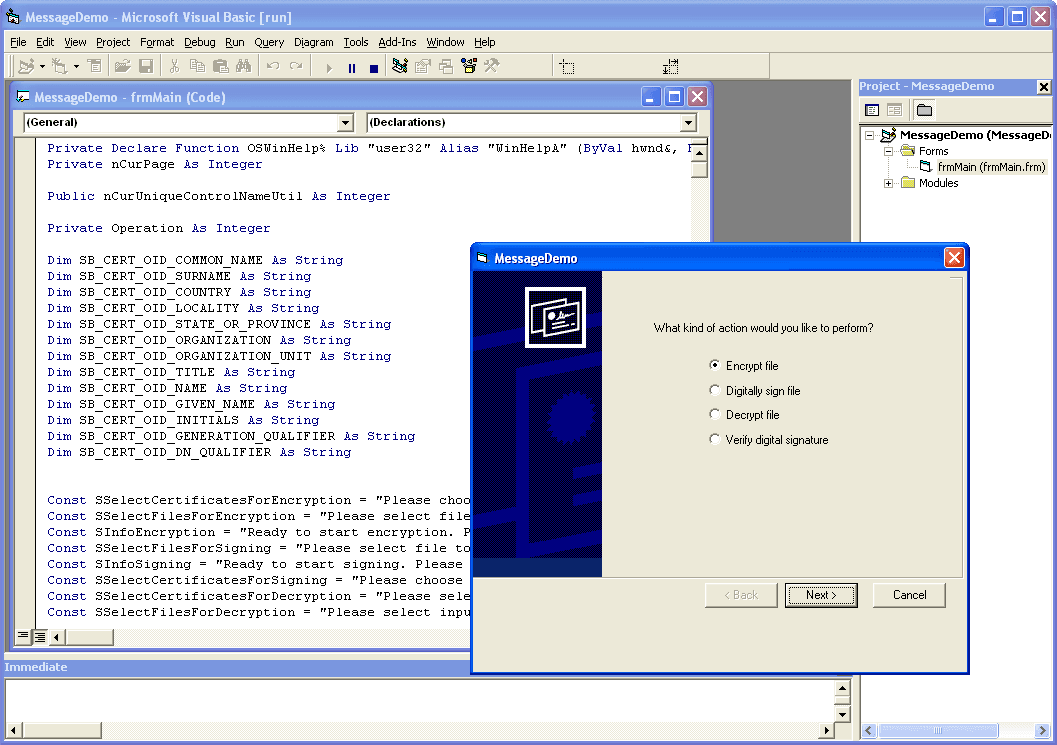1057x745 pixels.
Task: Pause execution with the Break icon
Action: coord(352,67)
